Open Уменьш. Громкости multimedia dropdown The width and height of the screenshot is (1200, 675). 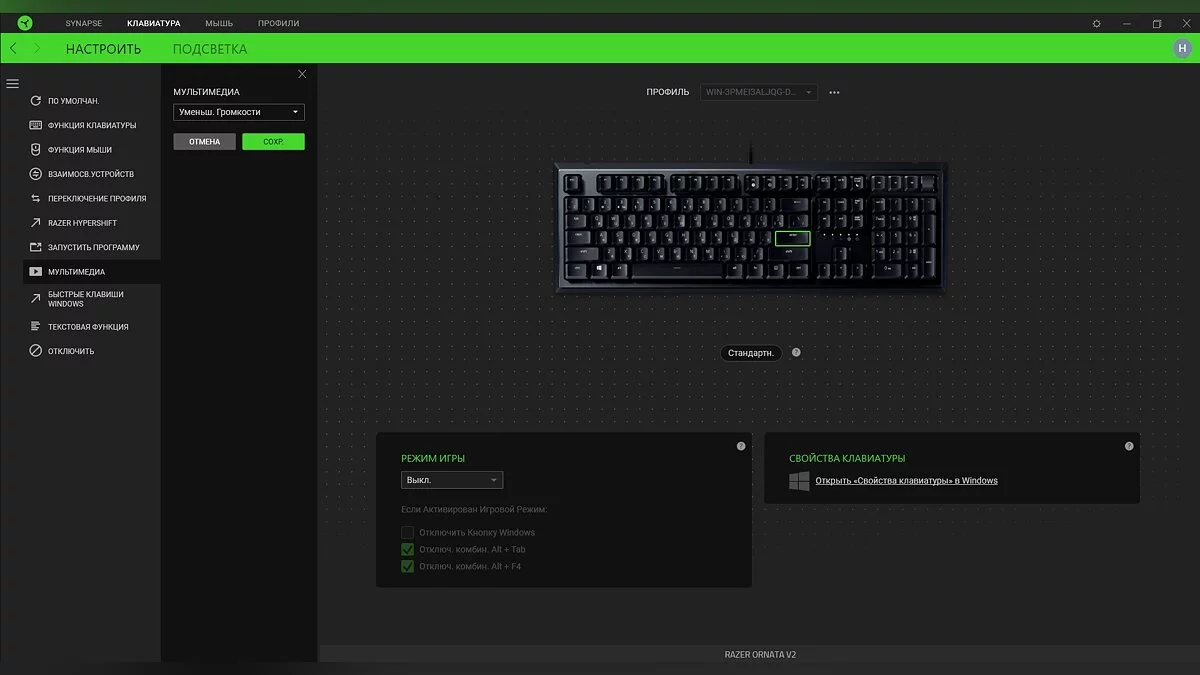(x=239, y=112)
